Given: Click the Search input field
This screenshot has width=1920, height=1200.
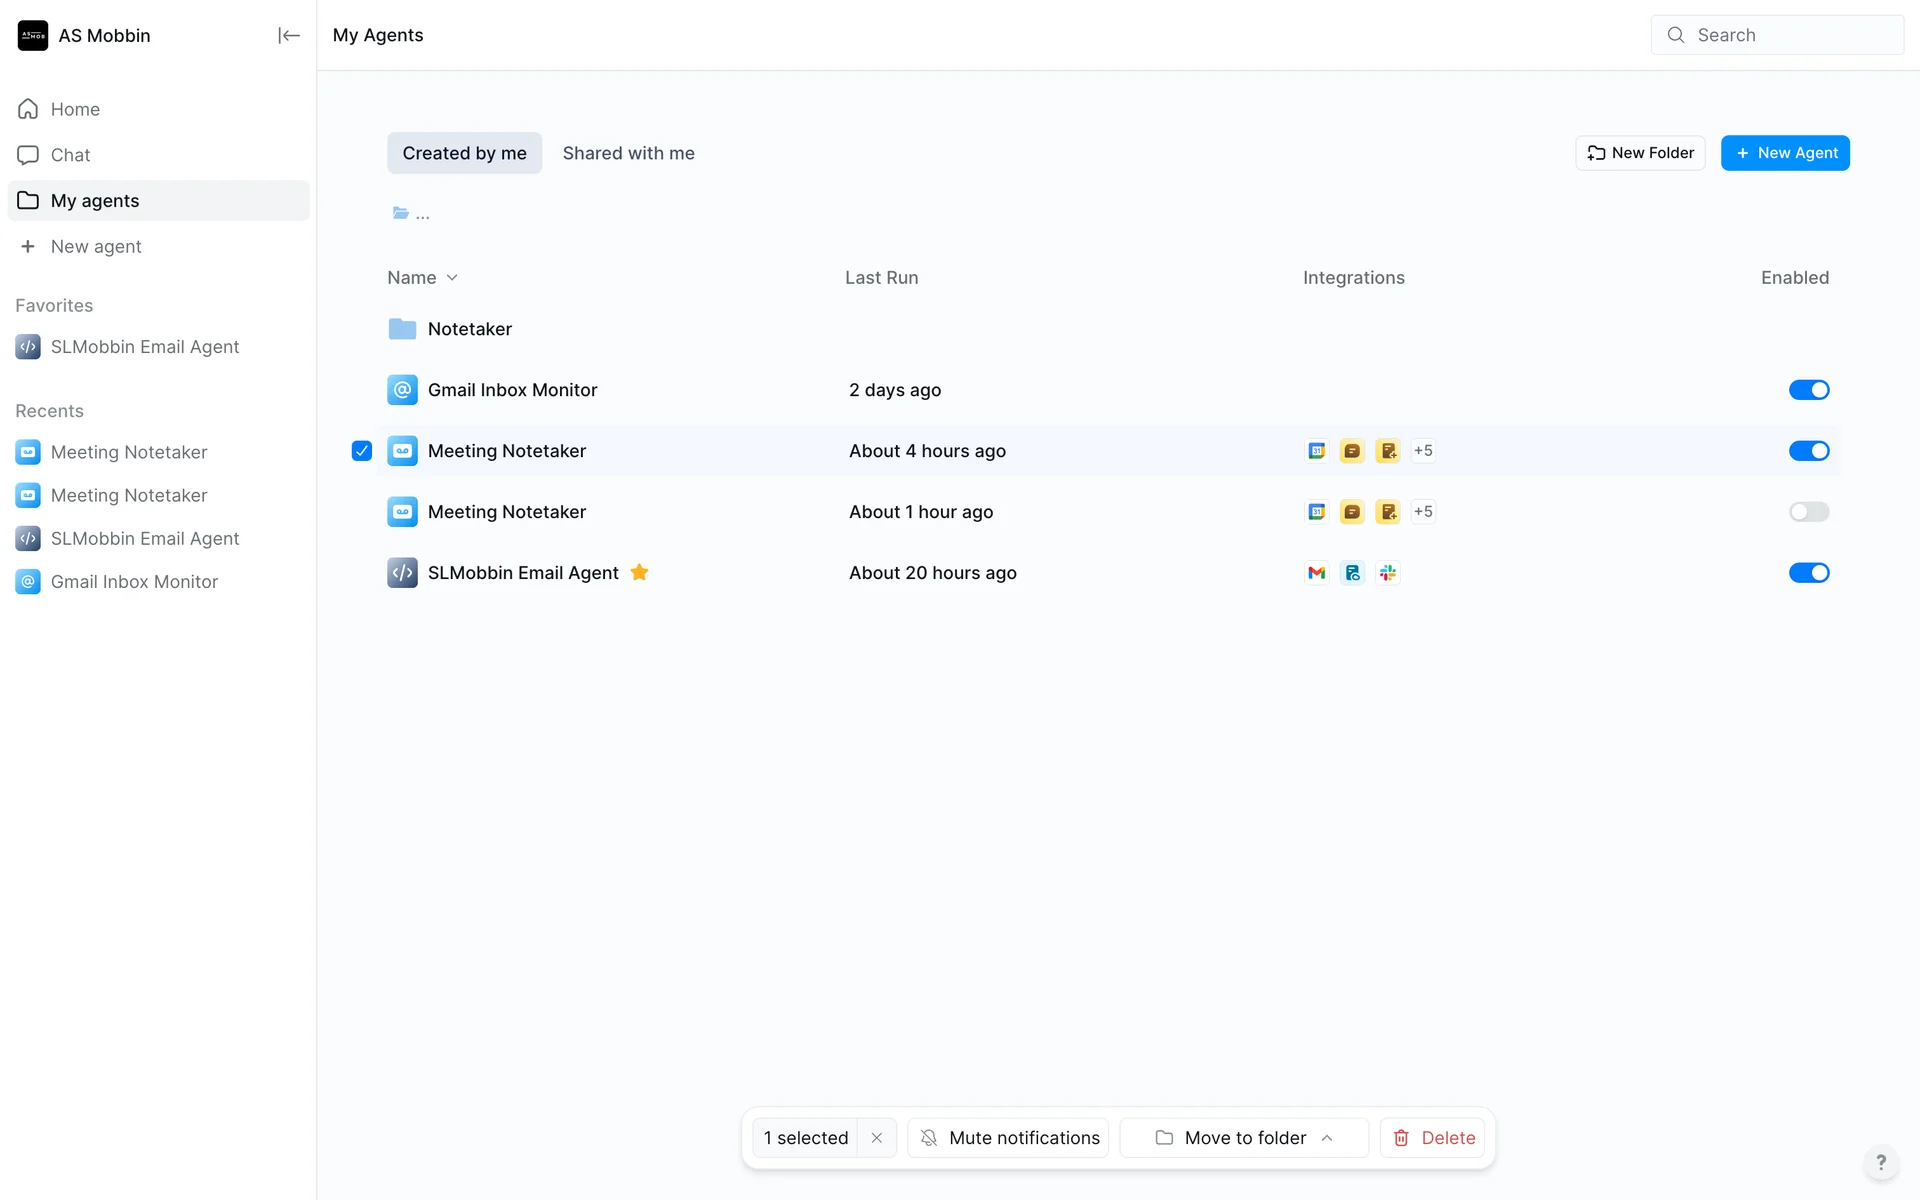Looking at the screenshot, I should click(x=1777, y=35).
